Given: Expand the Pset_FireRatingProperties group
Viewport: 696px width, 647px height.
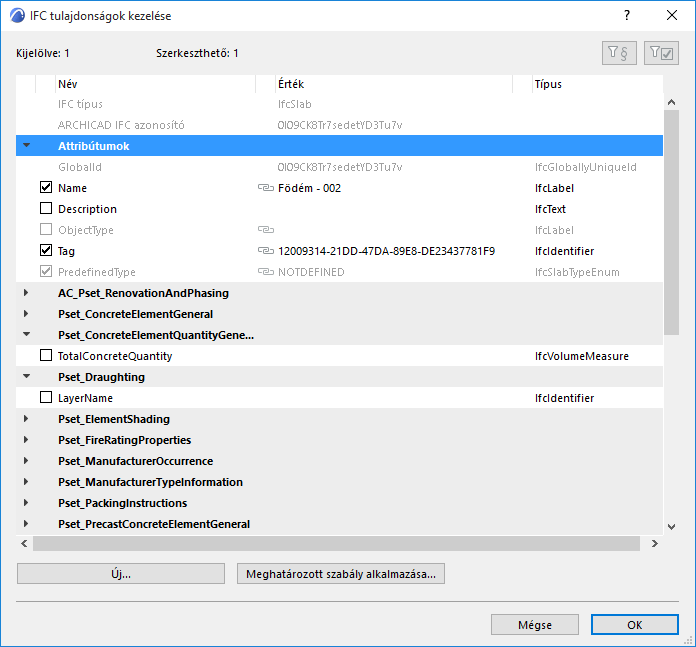Looking at the screenshot, I should 27,440.
